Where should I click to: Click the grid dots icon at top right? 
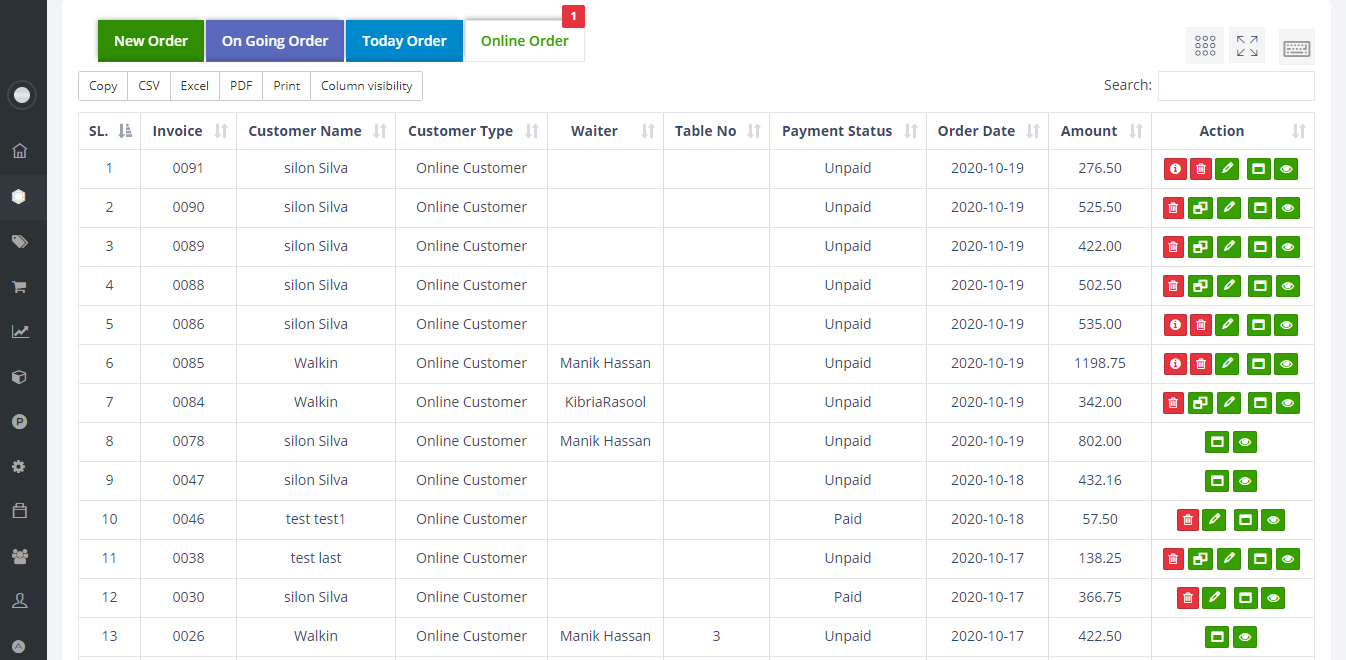pos(1205,46)
